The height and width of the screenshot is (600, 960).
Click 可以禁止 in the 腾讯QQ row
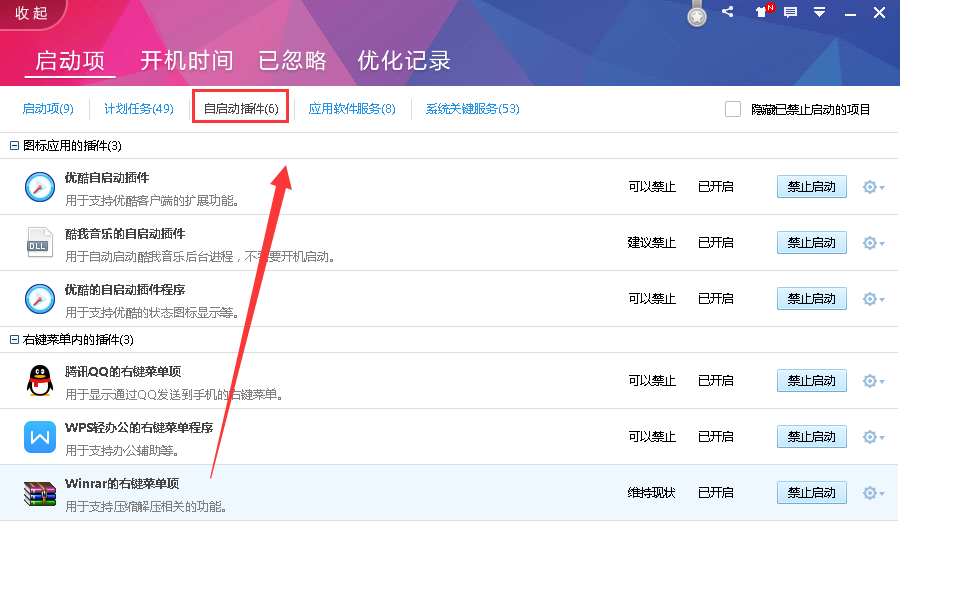coord(652,381)
